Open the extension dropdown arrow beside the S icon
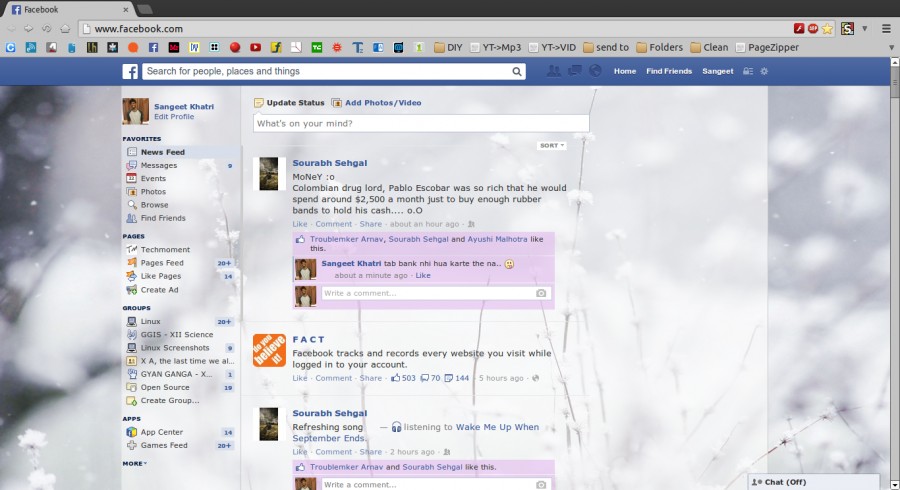Image resolution: width=900 pixels, height=490 pixels. pos(864,29)
